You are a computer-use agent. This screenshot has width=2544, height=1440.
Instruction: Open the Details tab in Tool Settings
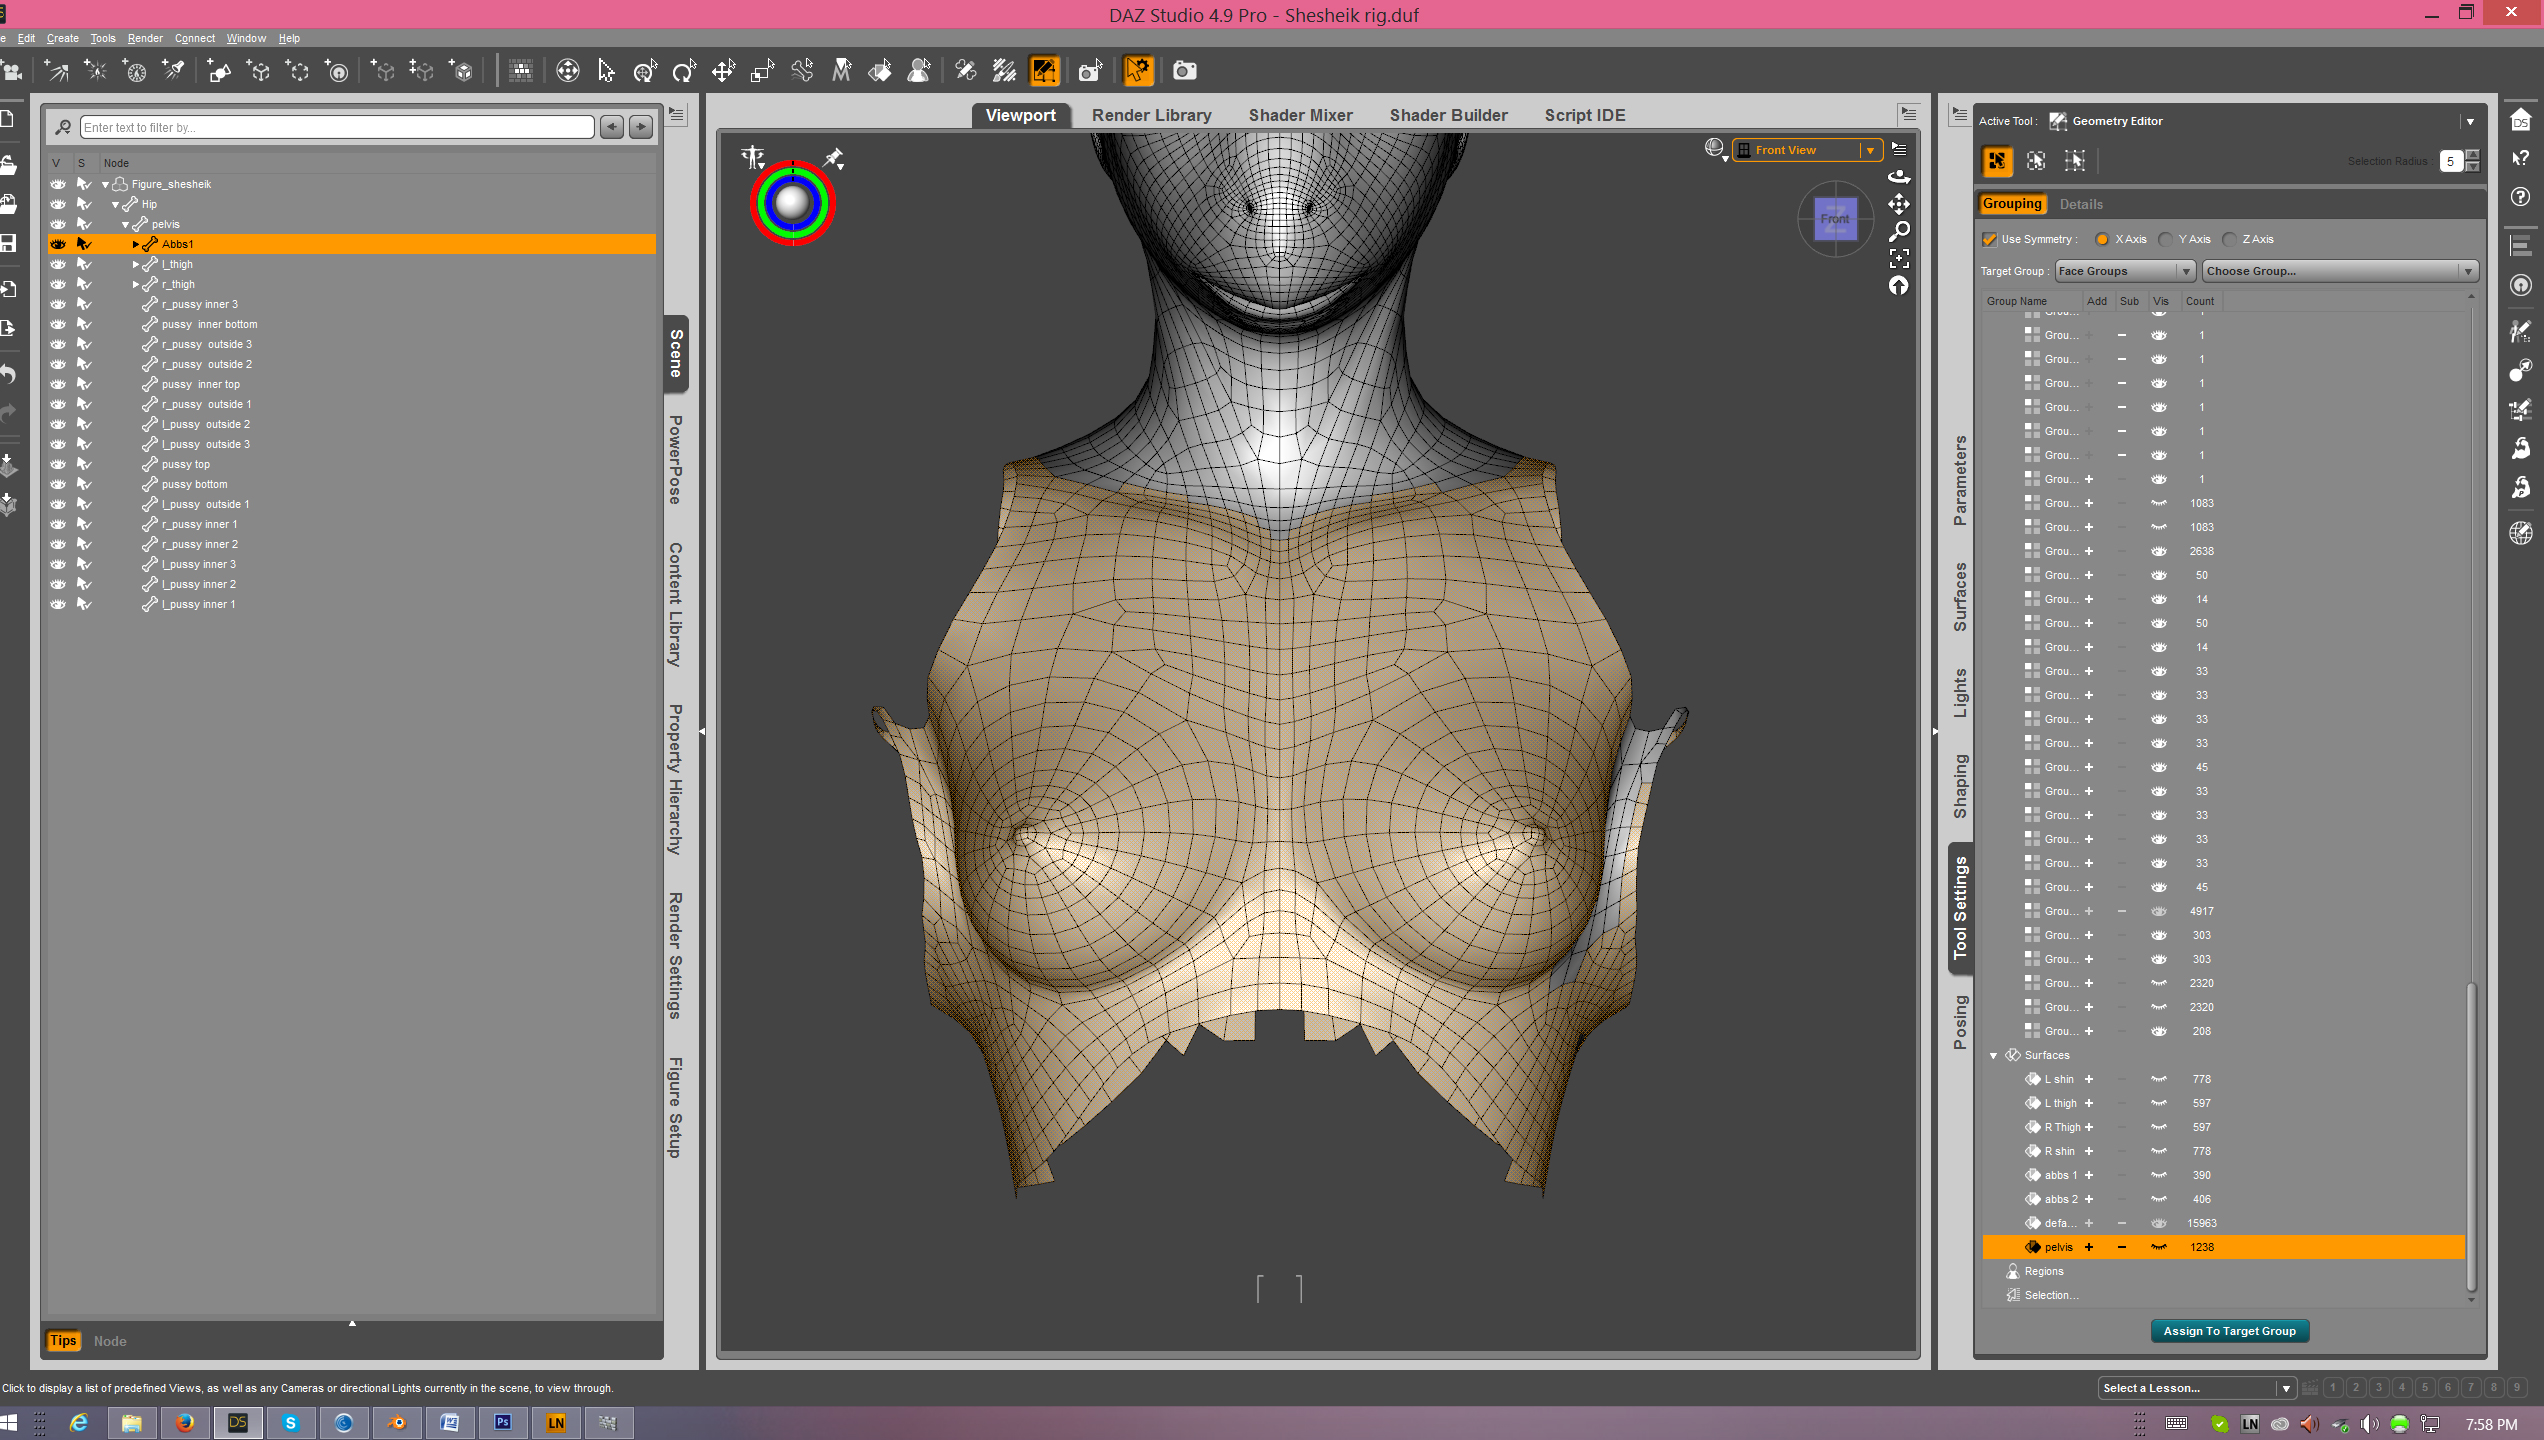[x=2081, y=204]
